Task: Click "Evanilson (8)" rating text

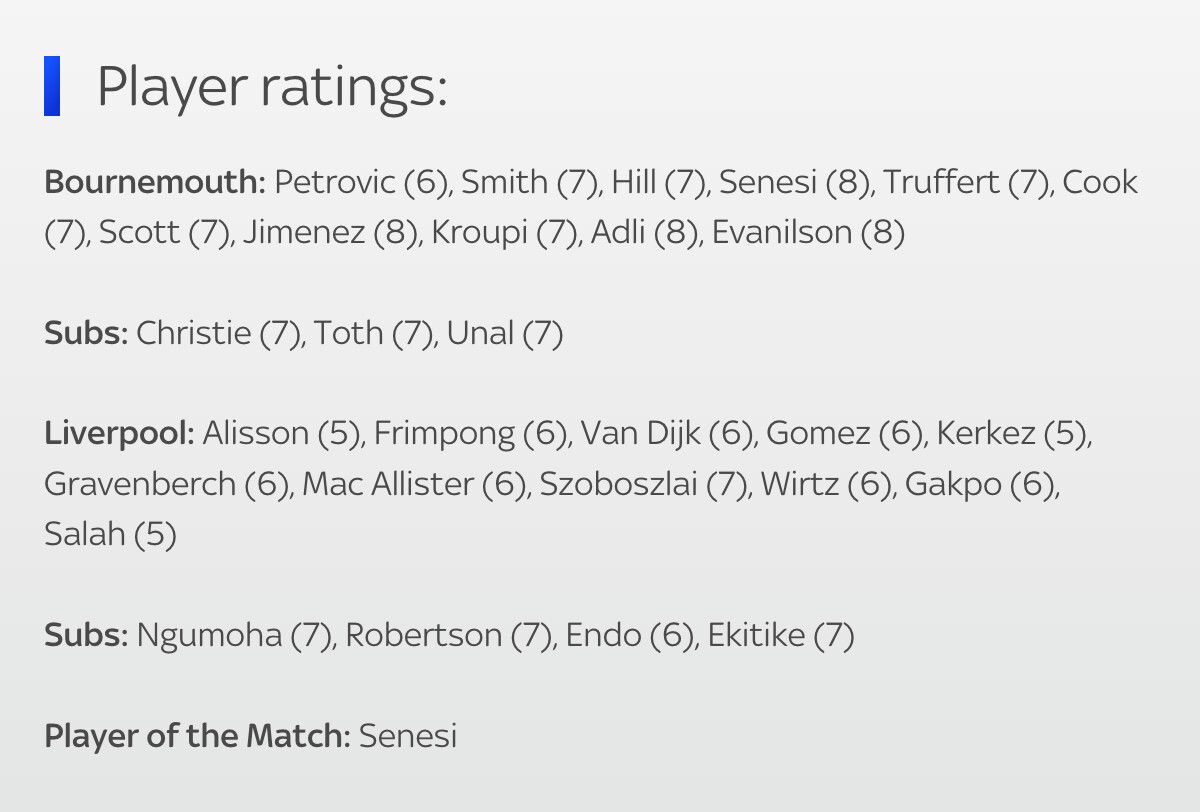Action: tap(808, 233)
